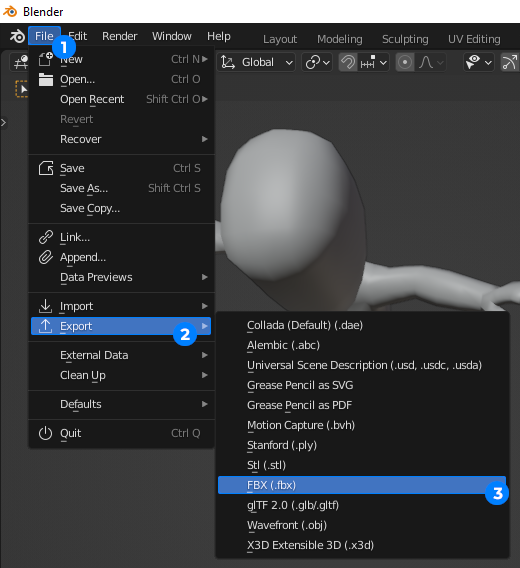Switch to the Layout workspace tab
520x568 pixels.
(280, 39)
